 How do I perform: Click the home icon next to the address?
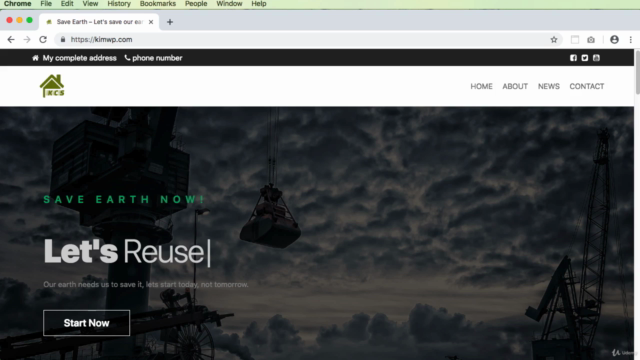pos(36,58)
